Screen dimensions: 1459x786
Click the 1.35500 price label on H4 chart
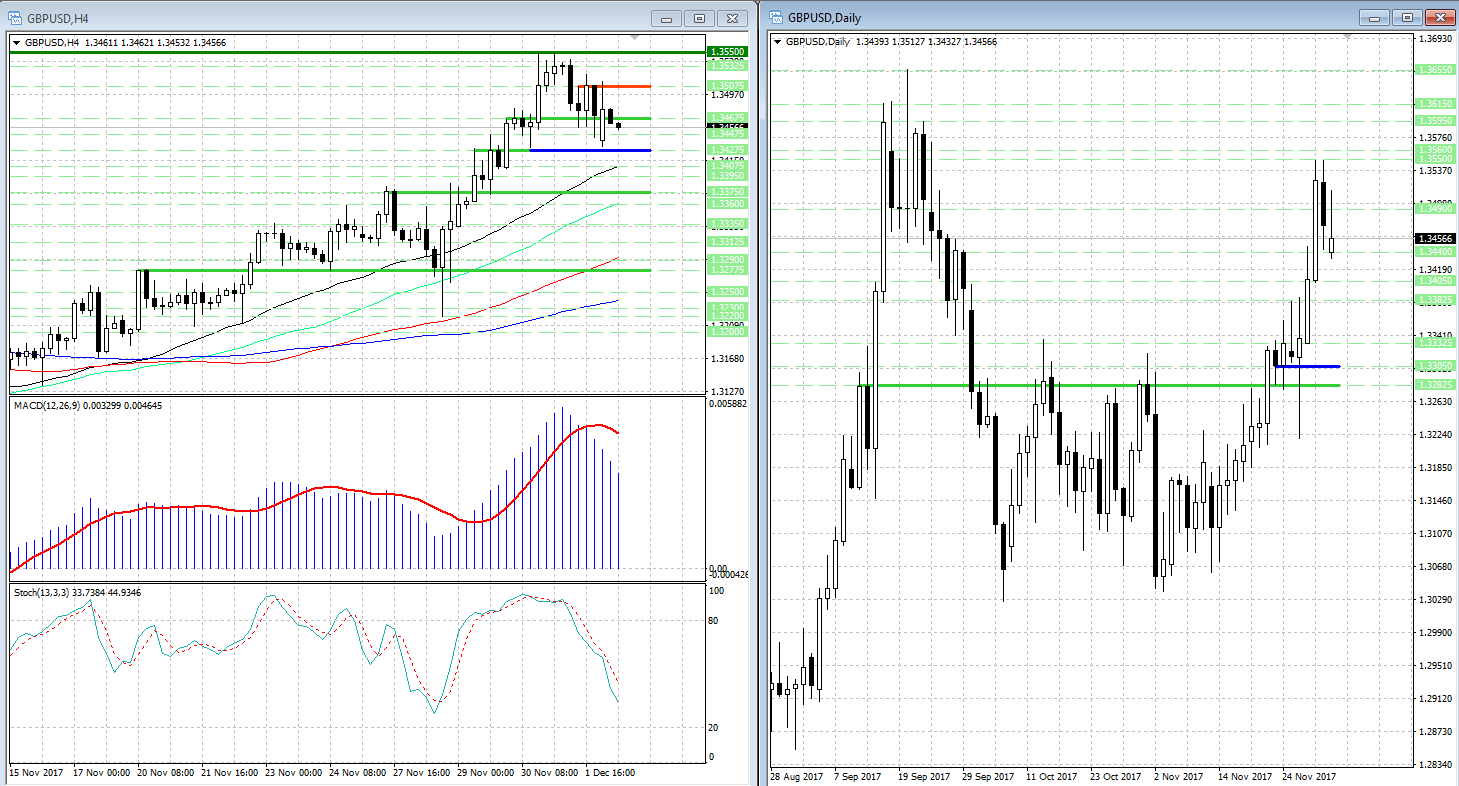click(x=725, y=50)
